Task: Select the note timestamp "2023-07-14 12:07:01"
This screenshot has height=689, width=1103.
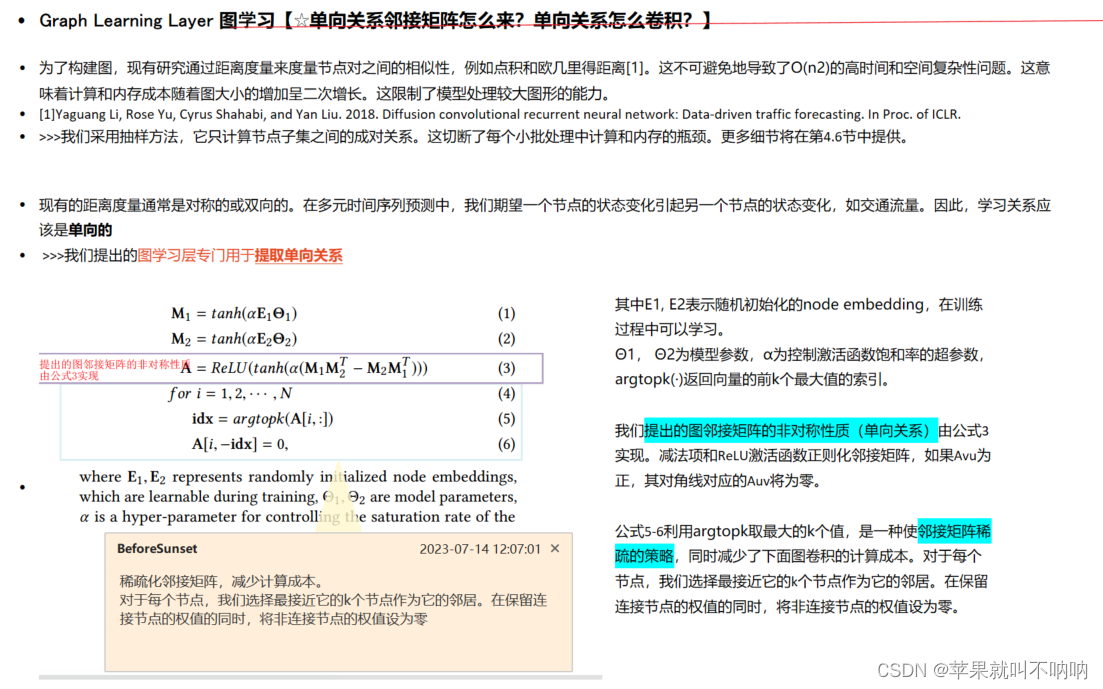Action: pyautogui.click(x=480, y=549)
